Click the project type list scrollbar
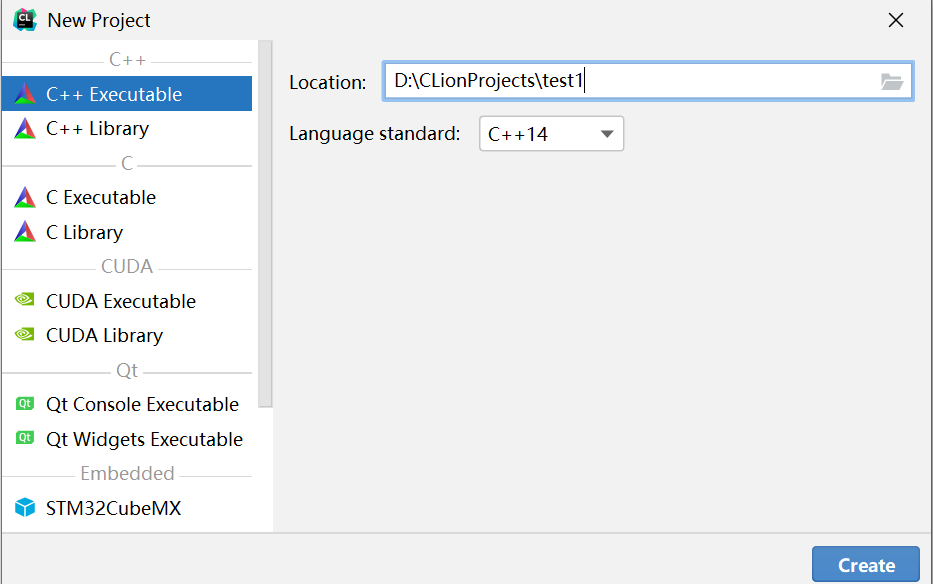The image size is (933, 584). tap(265, 224)
